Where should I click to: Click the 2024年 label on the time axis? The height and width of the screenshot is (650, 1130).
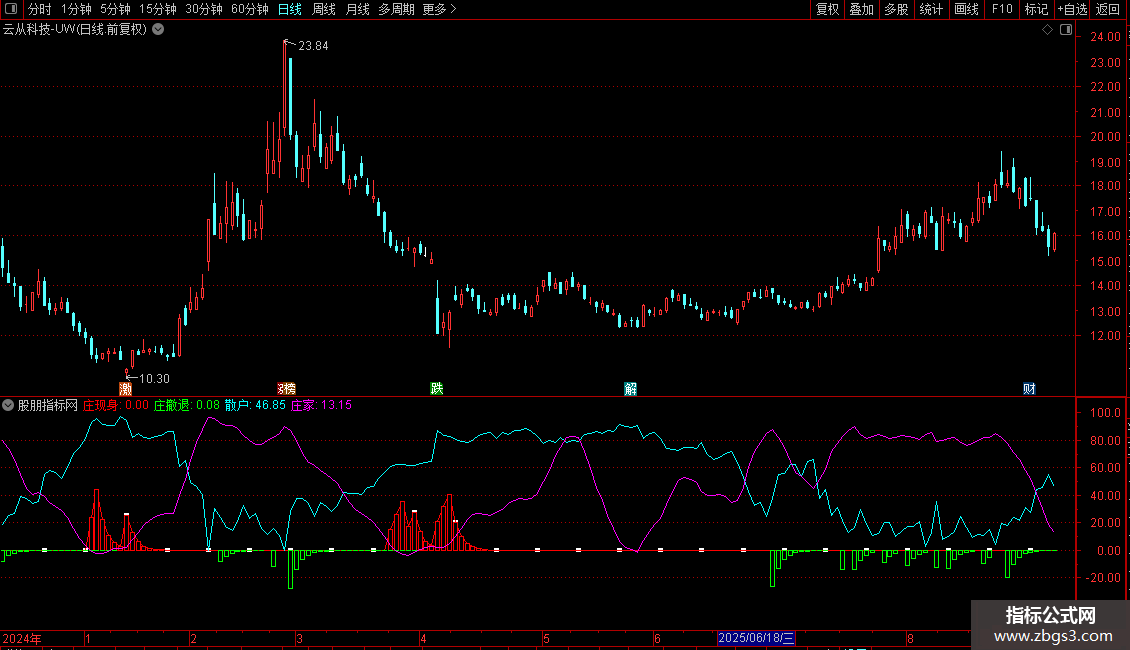[22, 638]
